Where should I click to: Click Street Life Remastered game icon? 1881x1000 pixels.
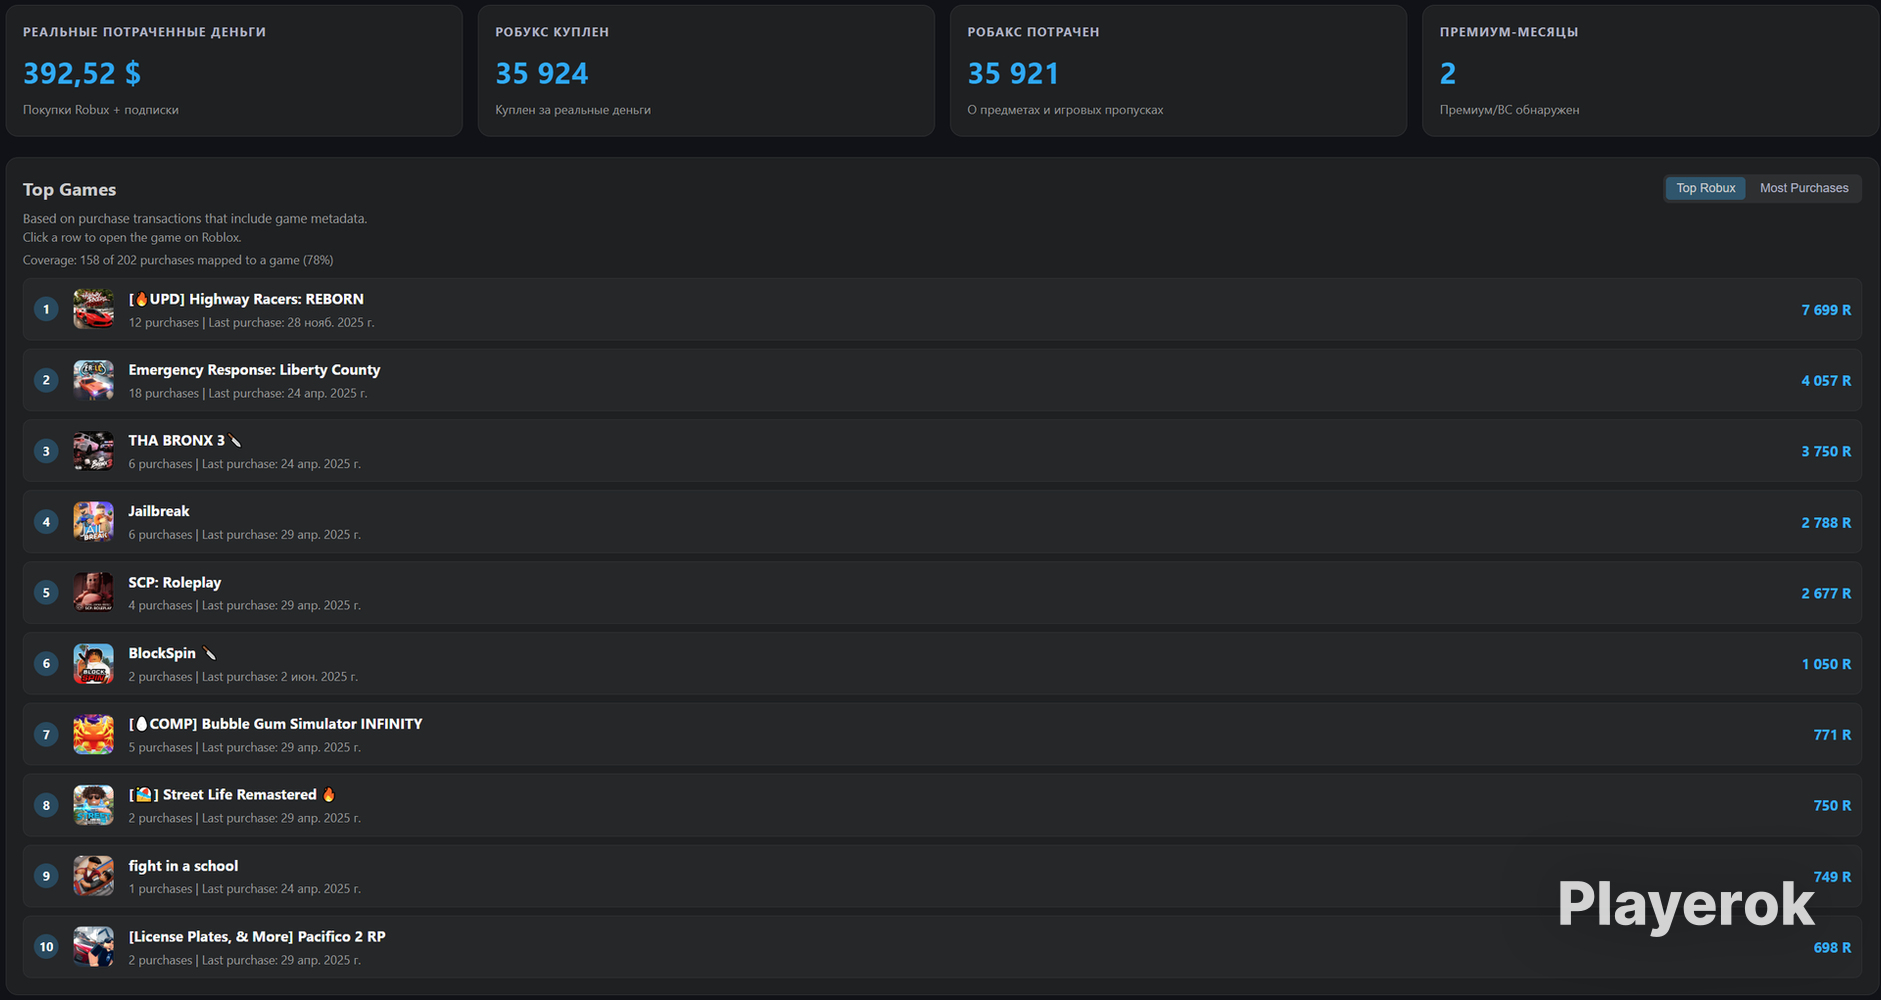(x=93, y=805)
